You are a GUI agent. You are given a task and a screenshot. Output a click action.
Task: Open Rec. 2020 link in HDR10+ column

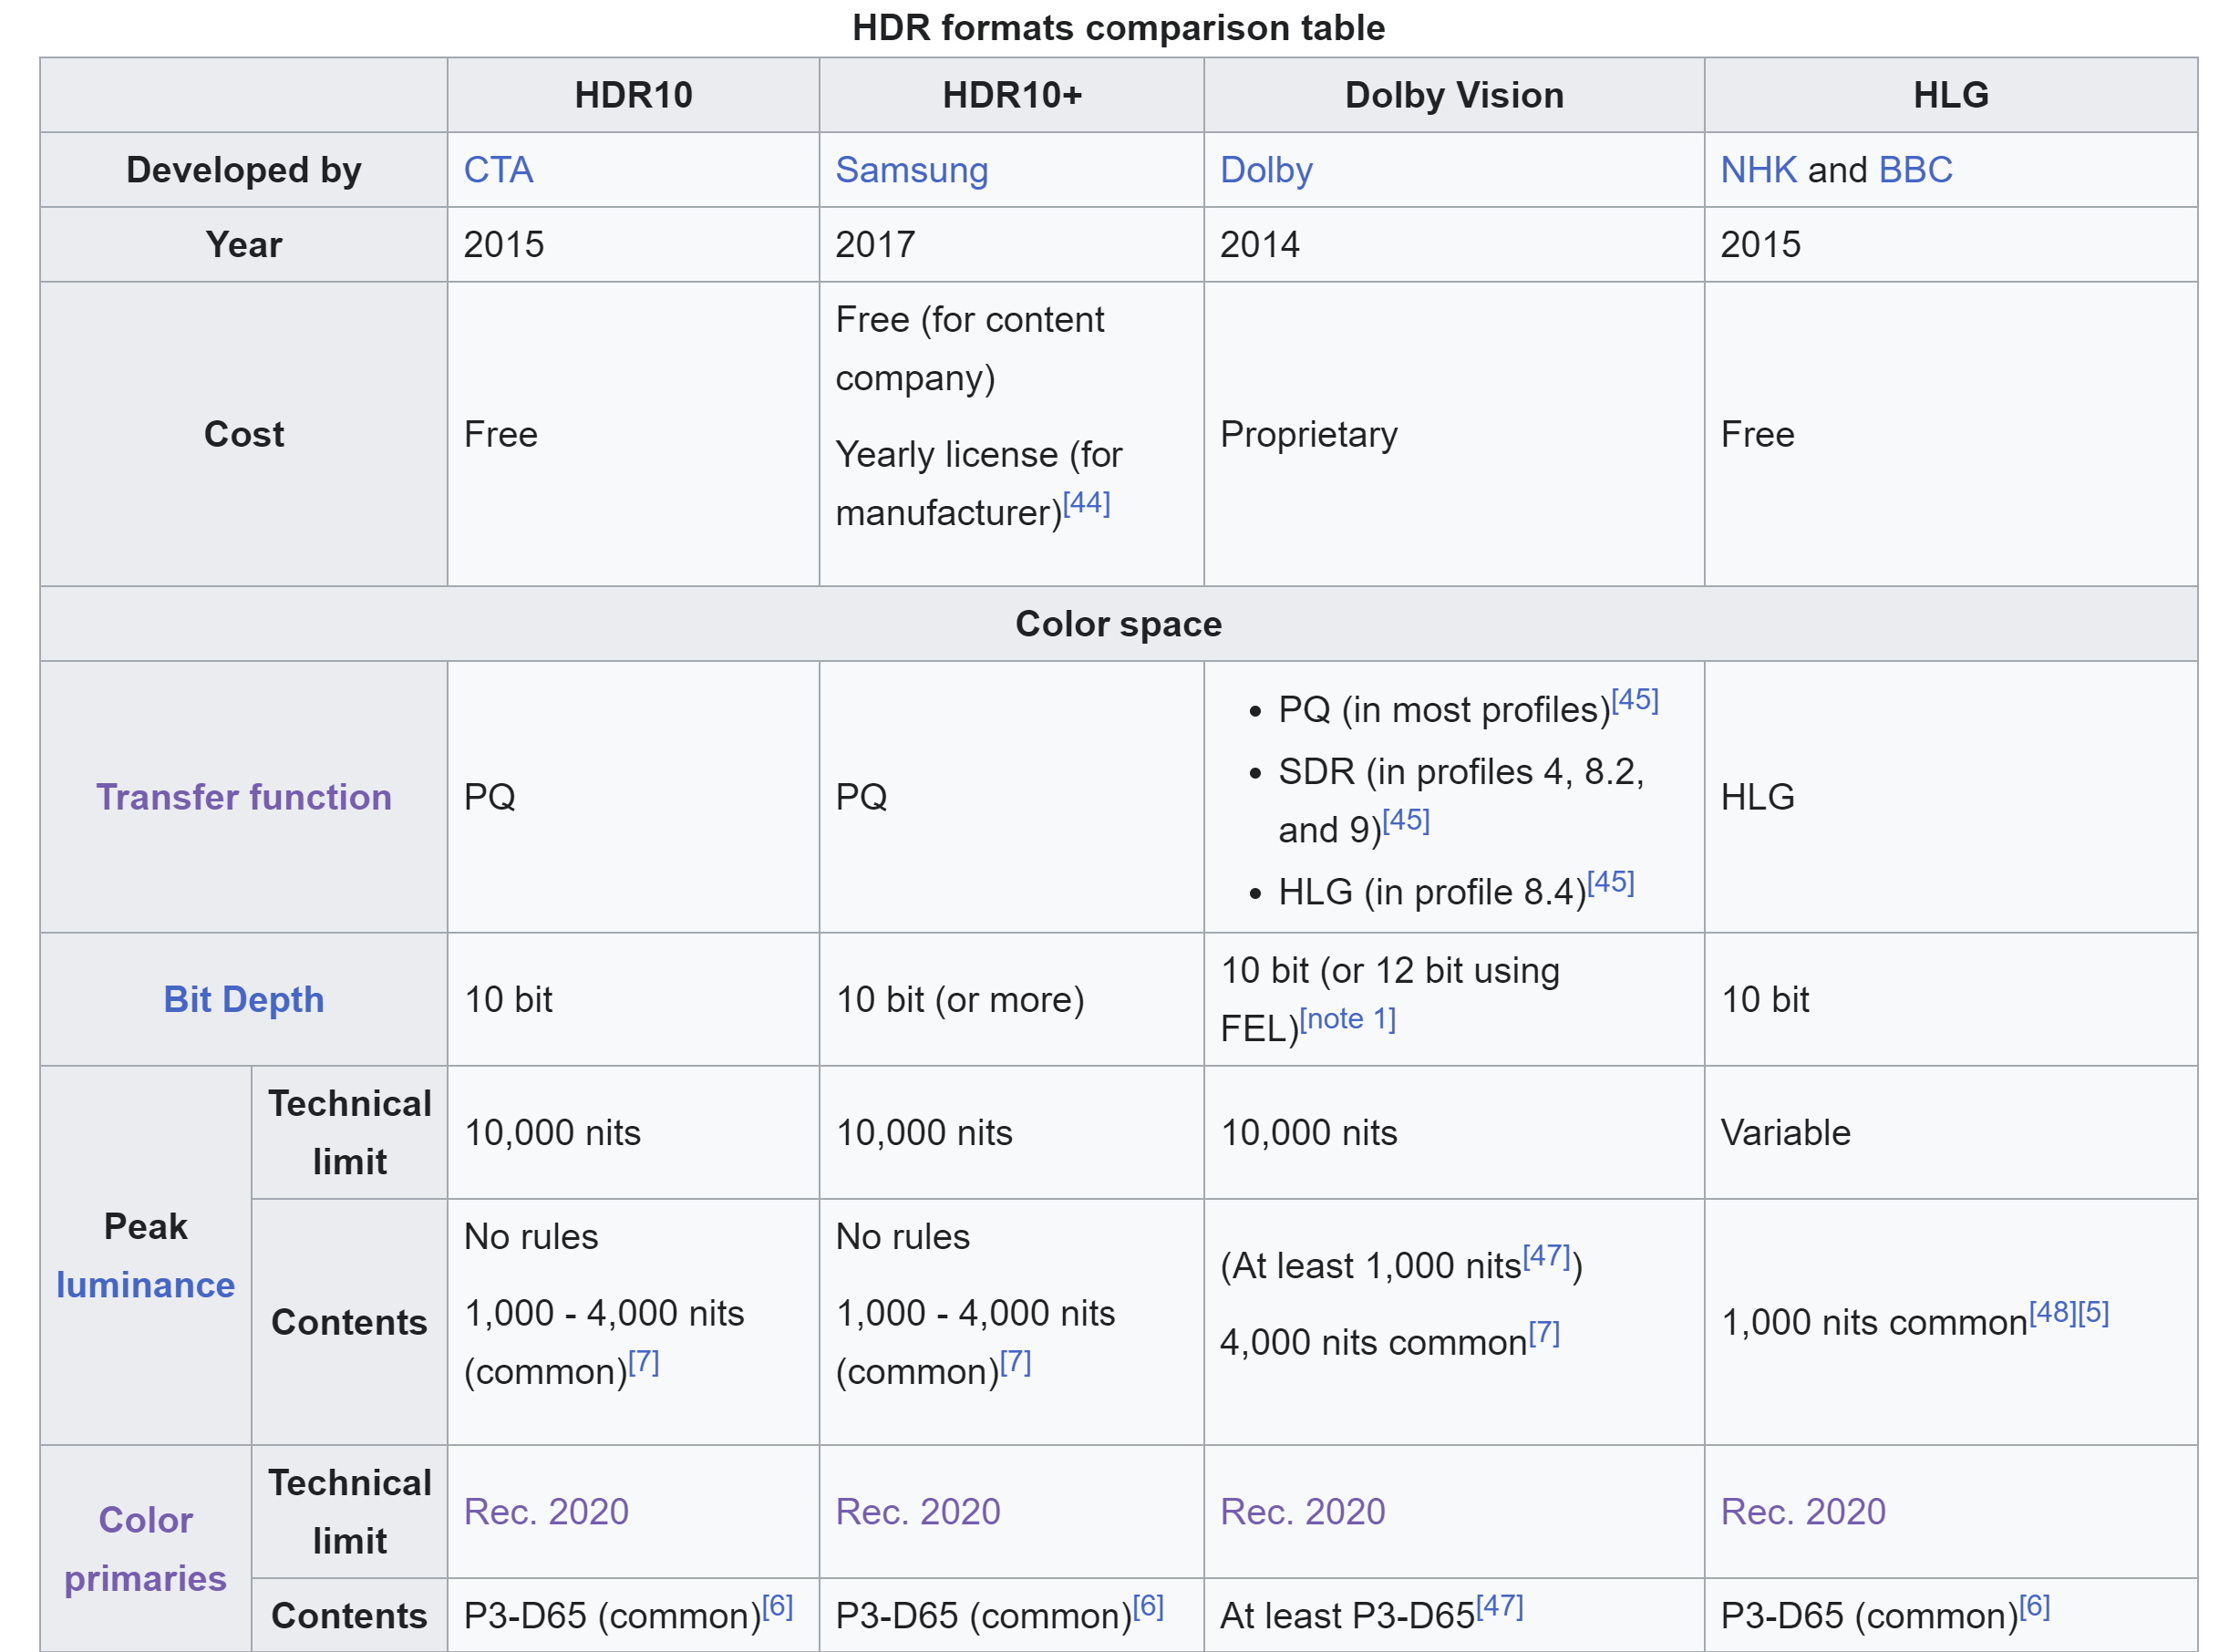917,1511
